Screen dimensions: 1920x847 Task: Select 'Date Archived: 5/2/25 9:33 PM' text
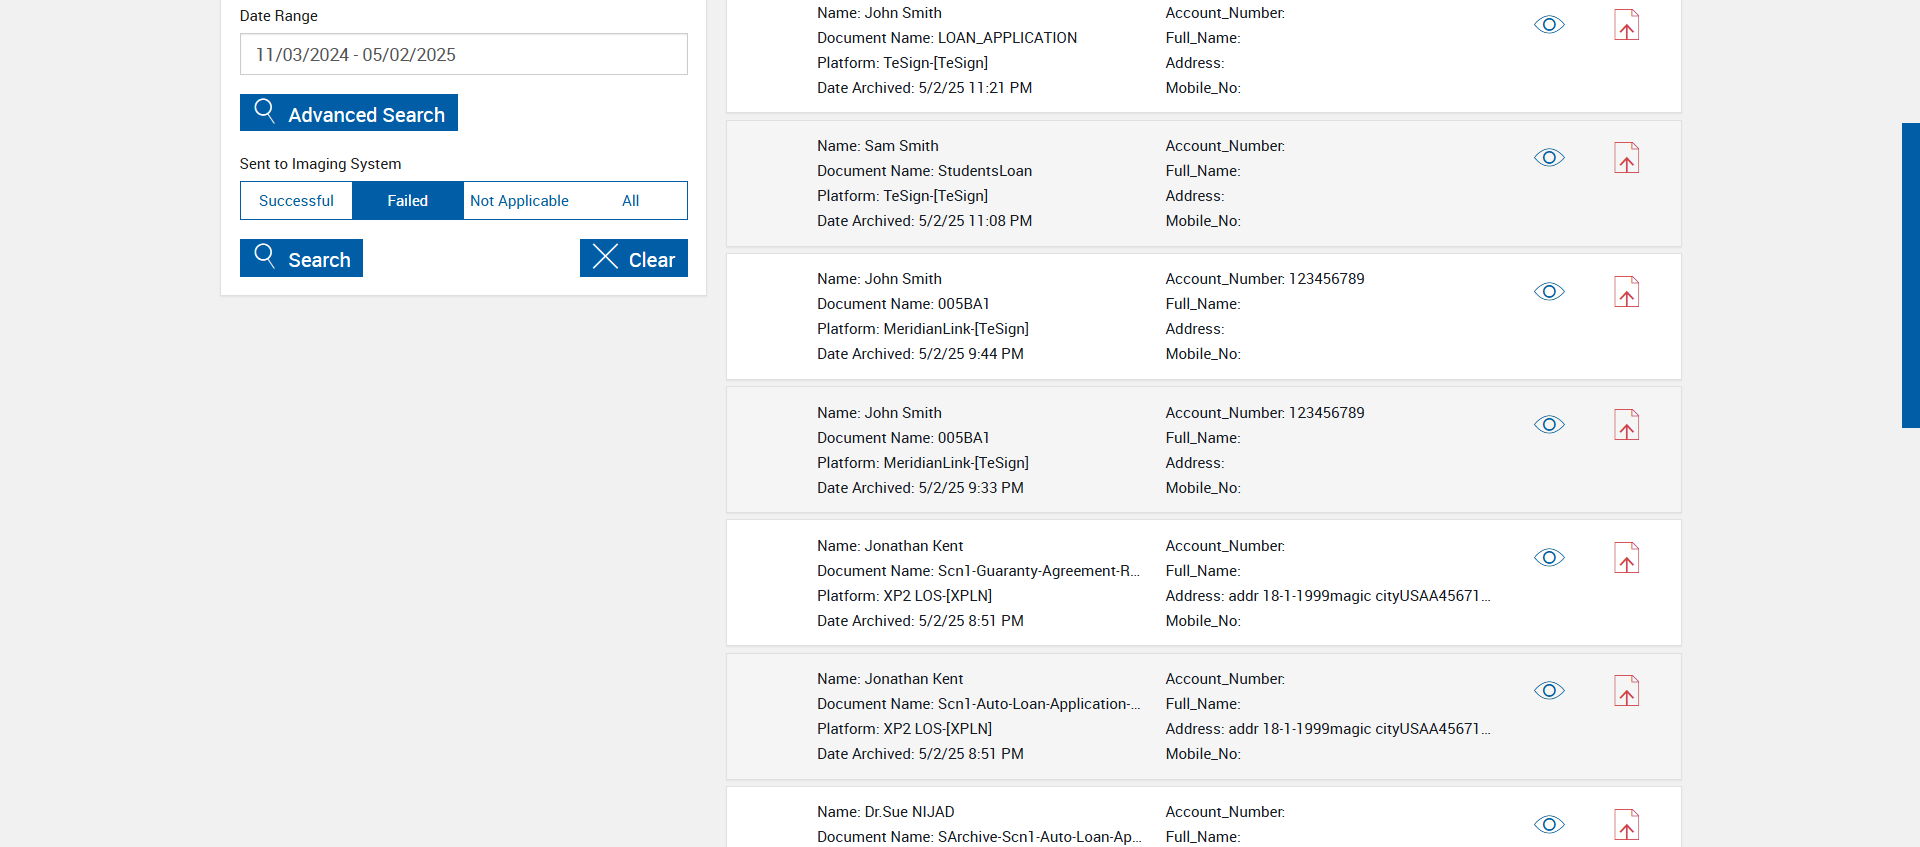click(x=920, y=488)
